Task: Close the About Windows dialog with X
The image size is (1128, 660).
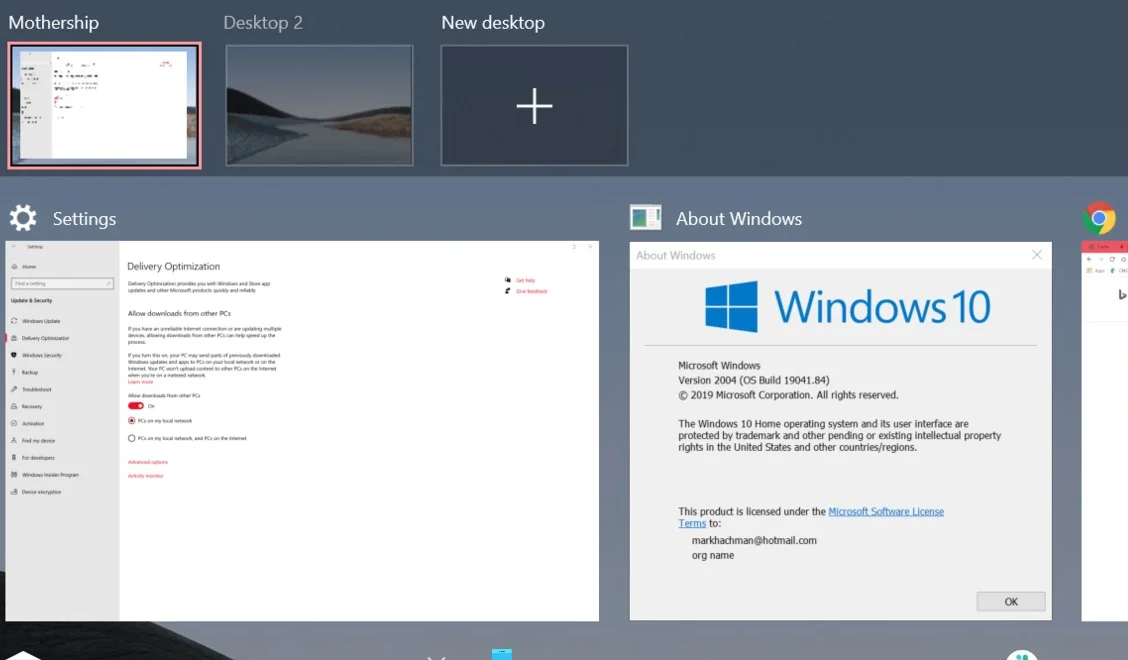Action: point(1037,256)
